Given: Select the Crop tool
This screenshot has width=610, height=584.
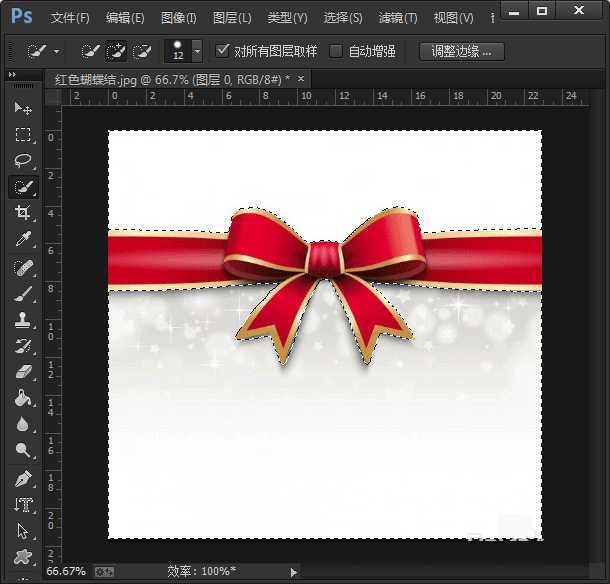Looking at the screenshot, I should point(23,213).
